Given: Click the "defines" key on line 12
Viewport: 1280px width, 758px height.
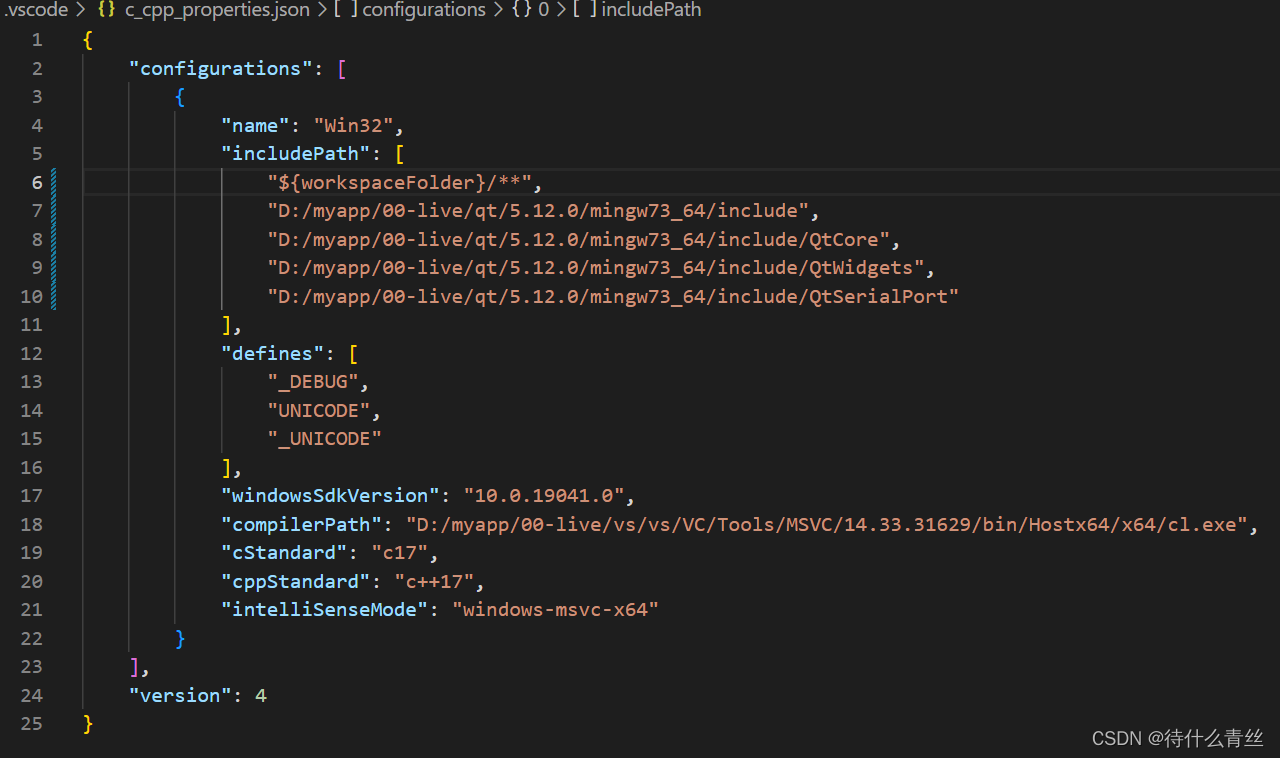Looking at the screenshot, I should pos(274,354).
